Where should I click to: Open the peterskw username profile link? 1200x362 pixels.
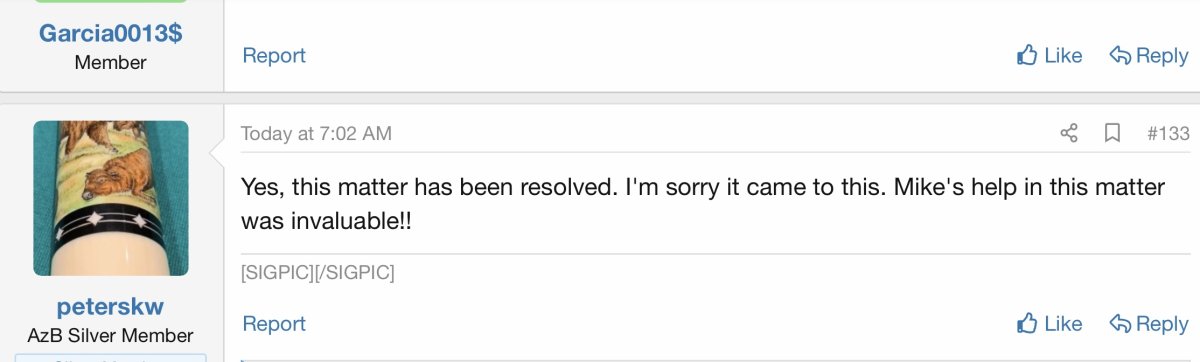tap(111, 307)
